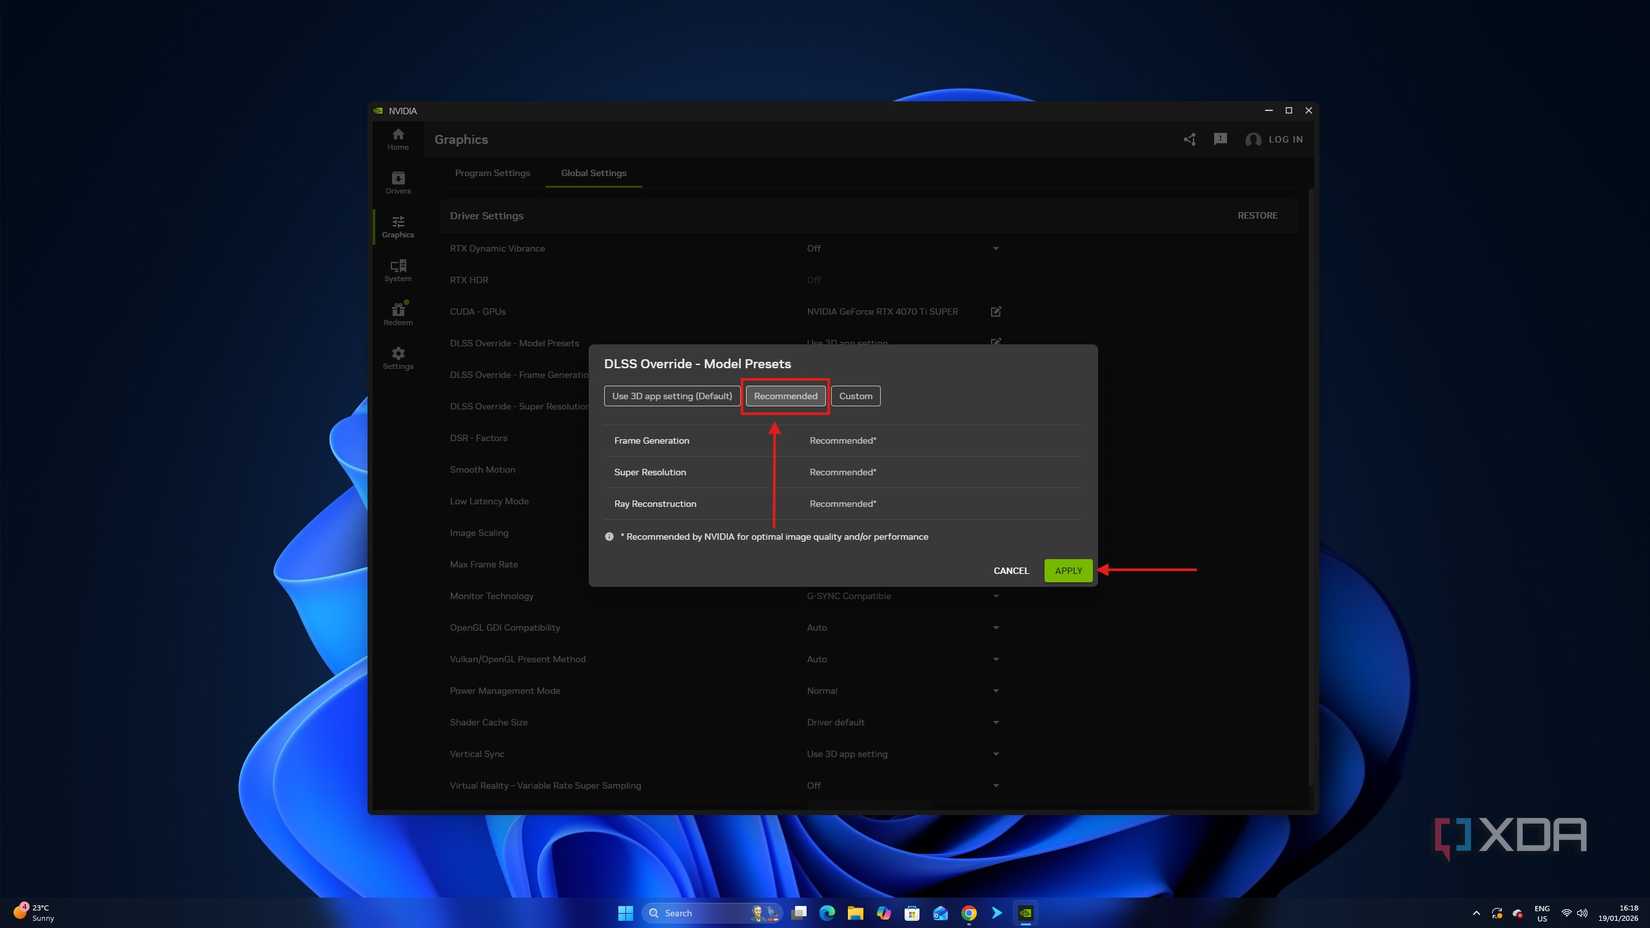Image resolution: width=1650 pixels, height=928 pixels.
Task: Select the System sidebar icon
Action: tap(397, 270)
